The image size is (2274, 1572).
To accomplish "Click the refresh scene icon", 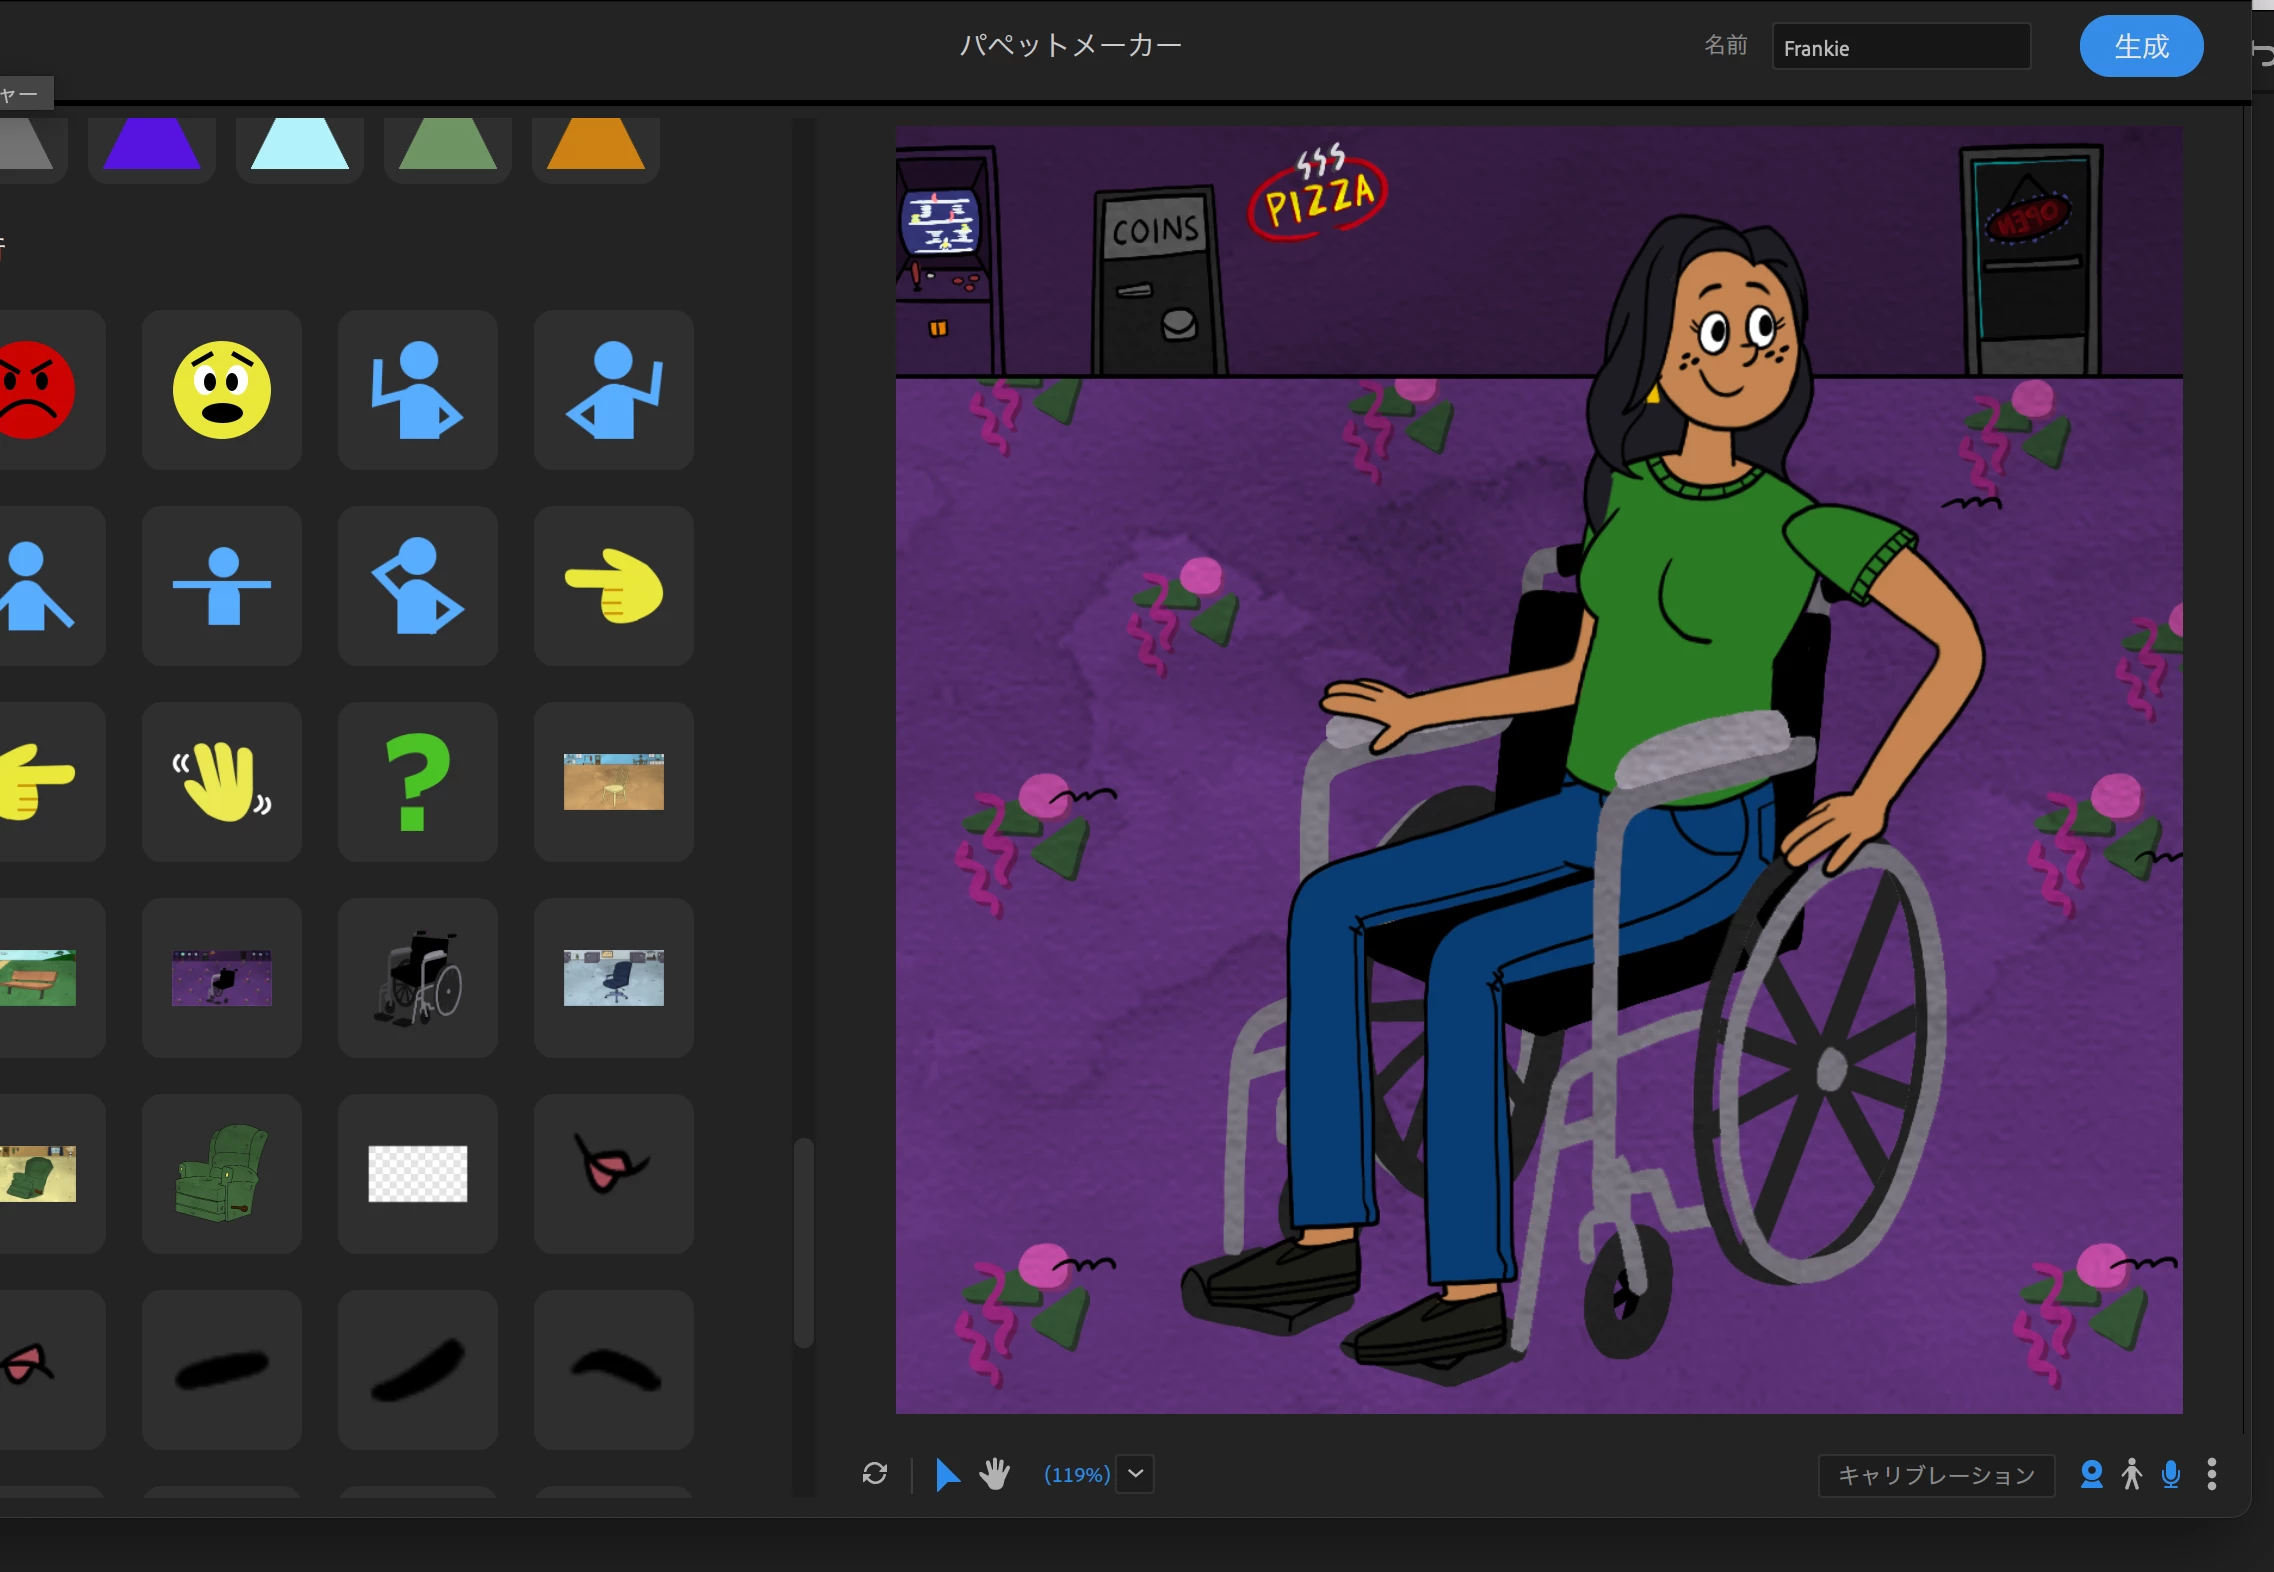I will coord(875,1474).
